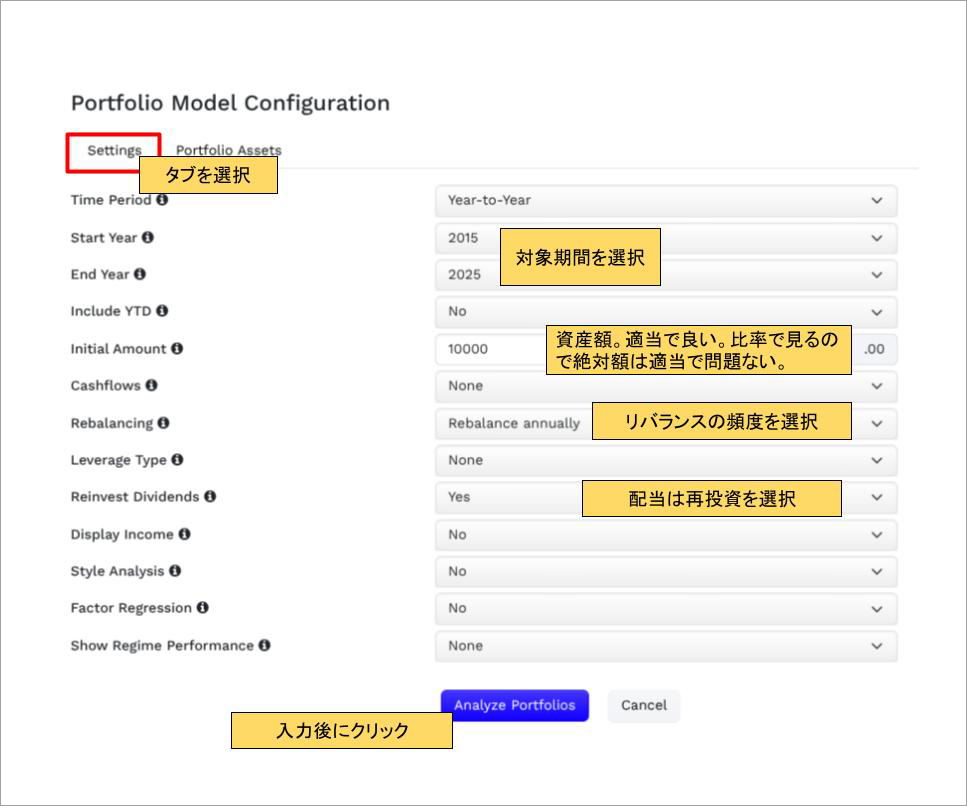Switch to the Portfolio Assets tab
967x806 pixels.
[229, 150]
